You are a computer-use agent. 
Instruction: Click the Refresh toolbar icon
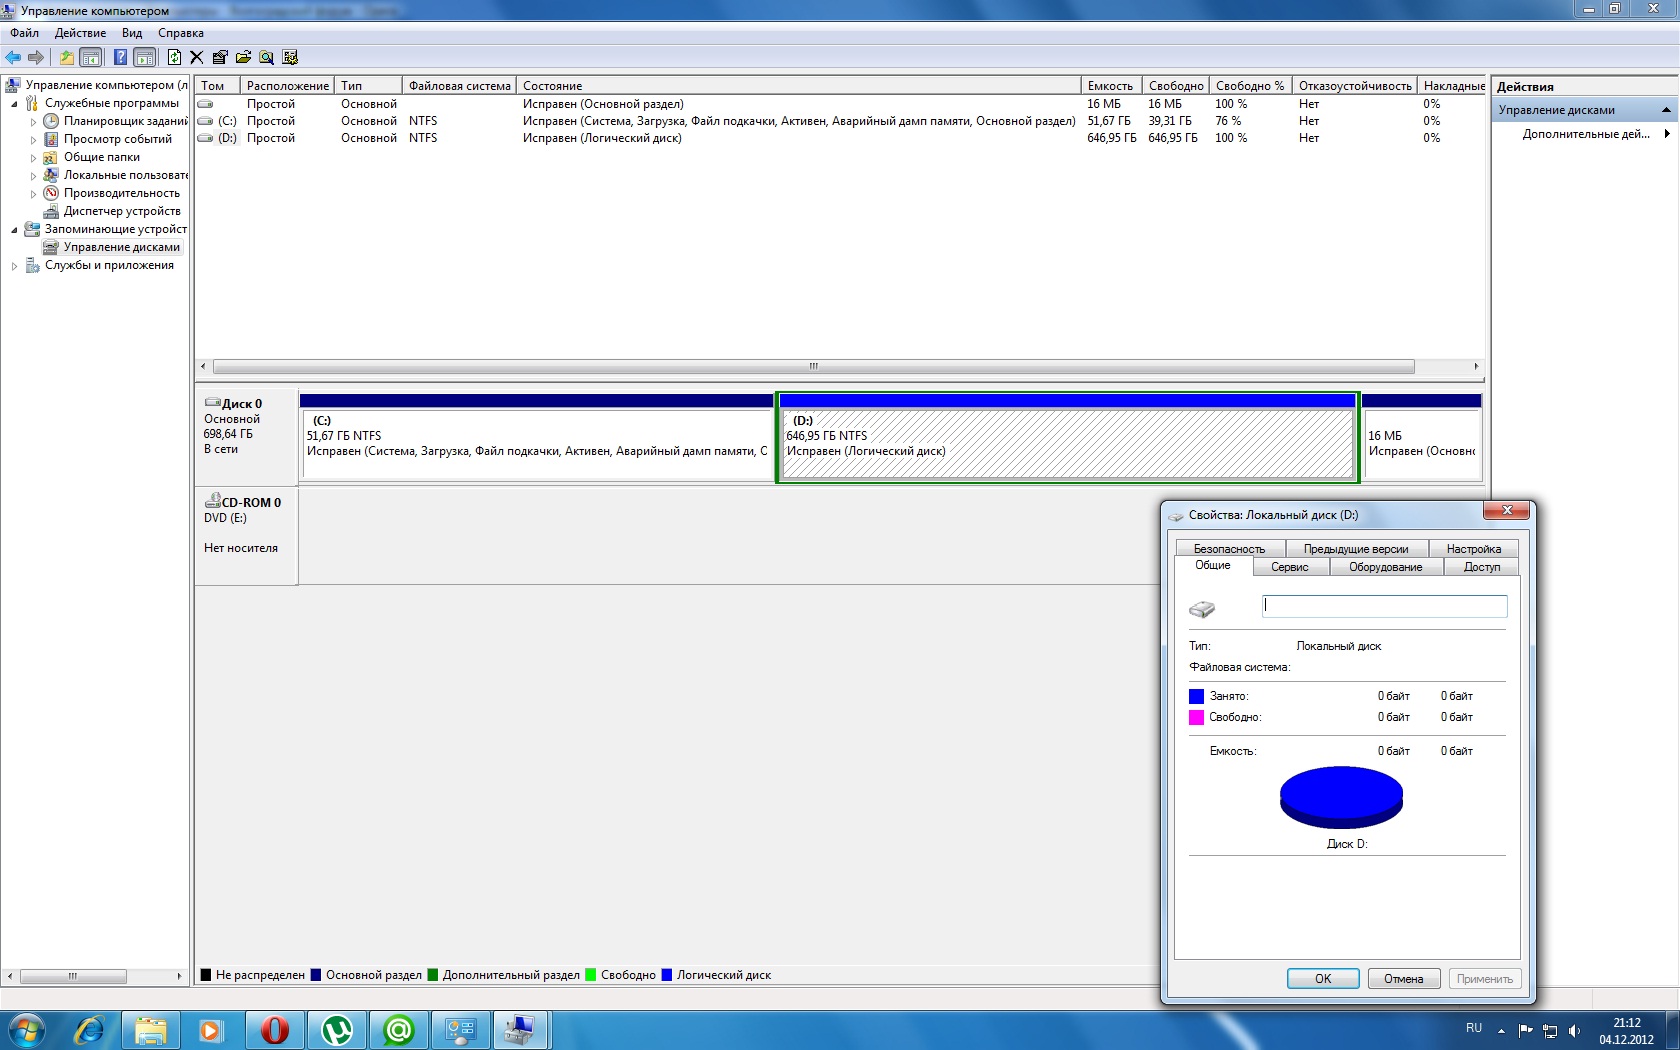coord(174,57)
